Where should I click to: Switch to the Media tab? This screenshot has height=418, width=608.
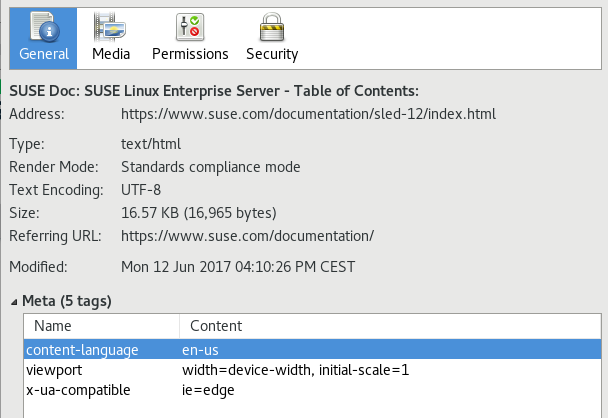pyautogui.click(x=111, y=36)
